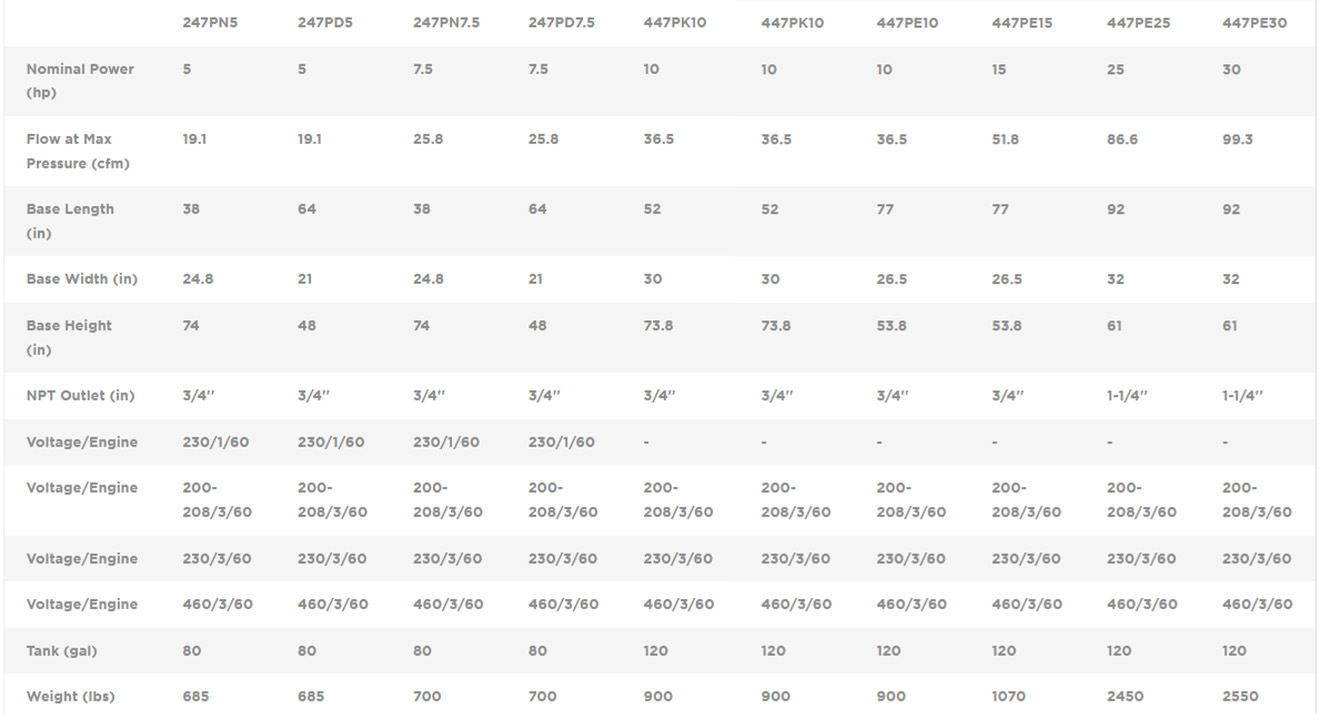Click the Base Height (in) row label
The width and height of the screenshot is (1320, 714).
(x=69, y=338)
